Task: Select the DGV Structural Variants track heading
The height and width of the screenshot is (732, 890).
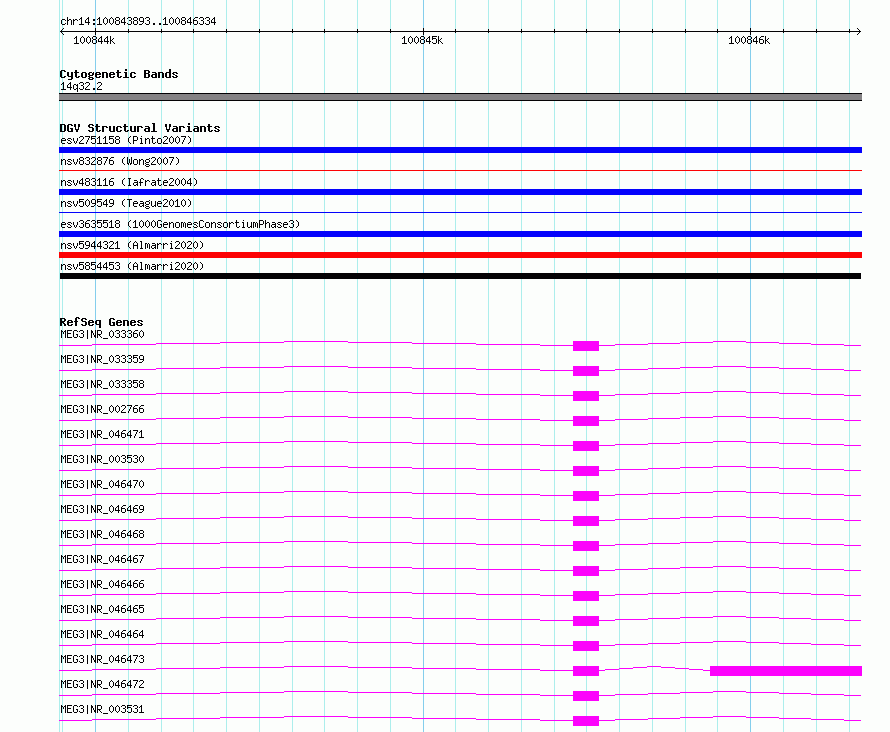Action: 140,128
